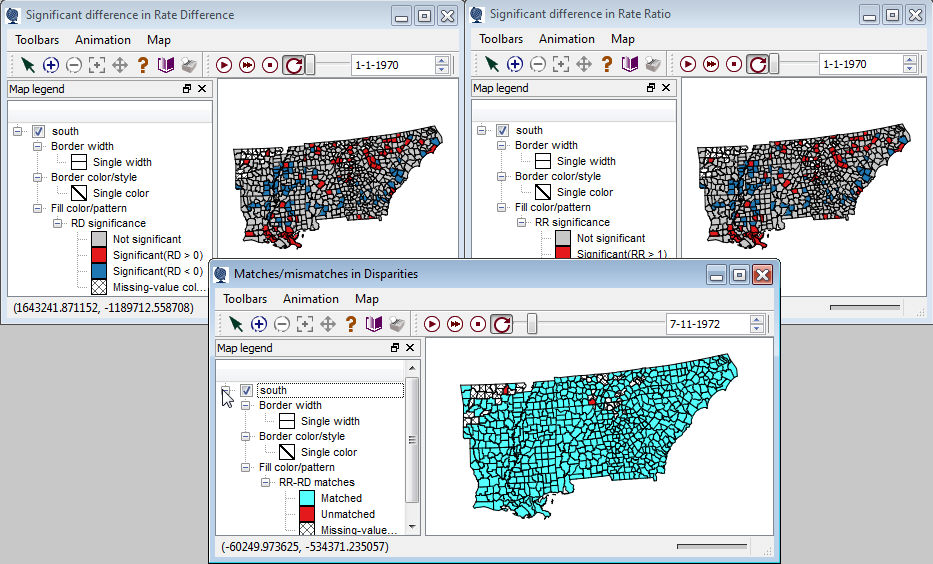Select pan tool in Disparities window
This screenshot has width=933, height=564.
[x=328, y=324]
